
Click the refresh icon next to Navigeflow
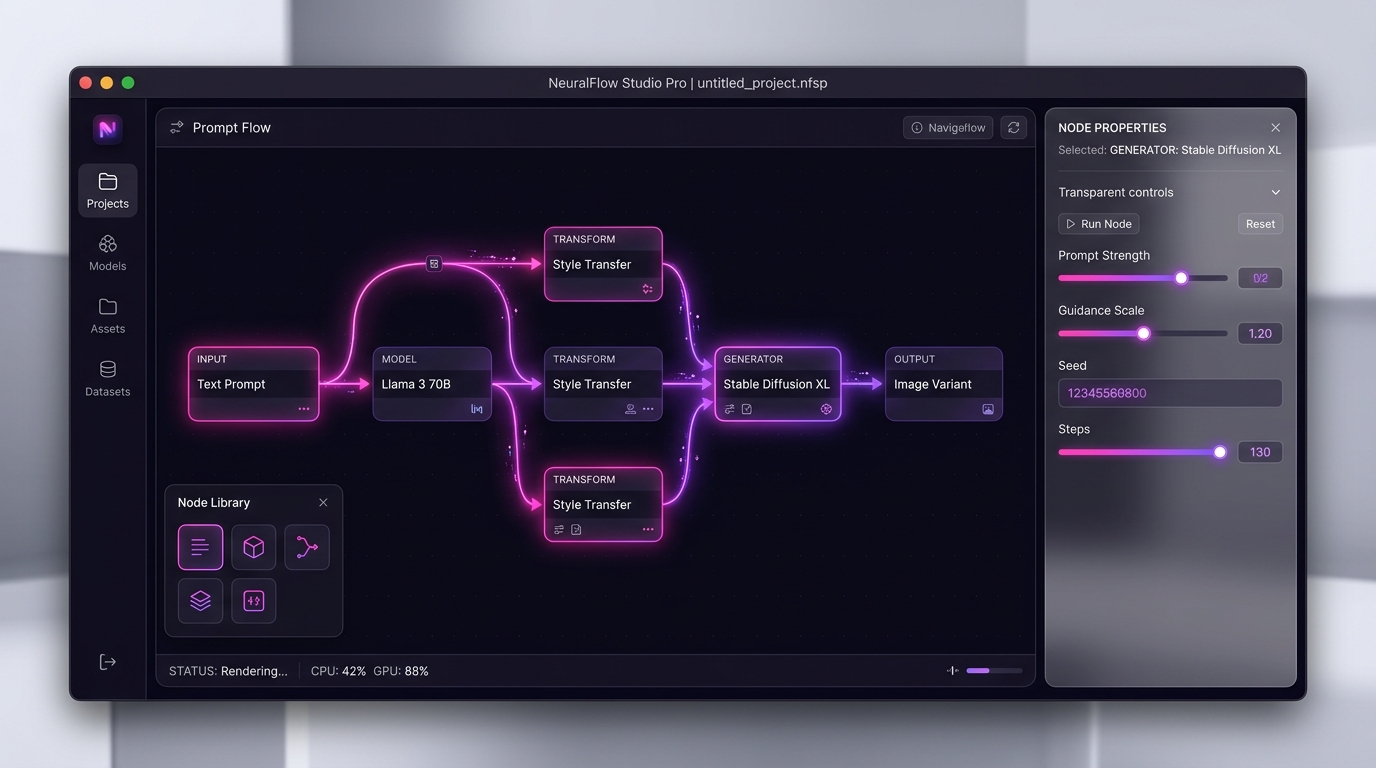click(1014, 127)
